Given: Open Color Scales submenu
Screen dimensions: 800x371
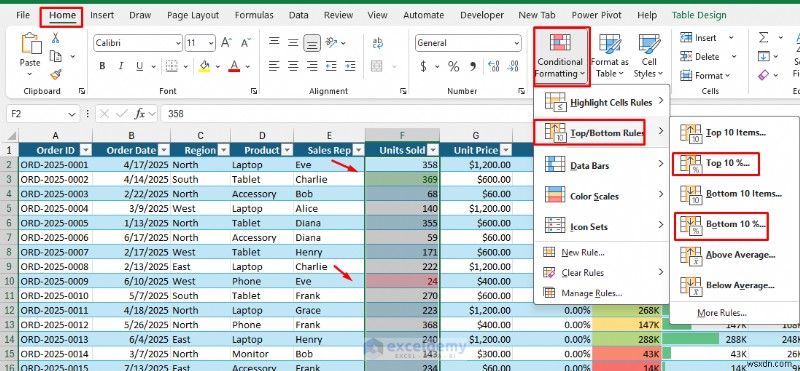Looking at the screenshot, I should pyautogui.click(x=601, y=196).
